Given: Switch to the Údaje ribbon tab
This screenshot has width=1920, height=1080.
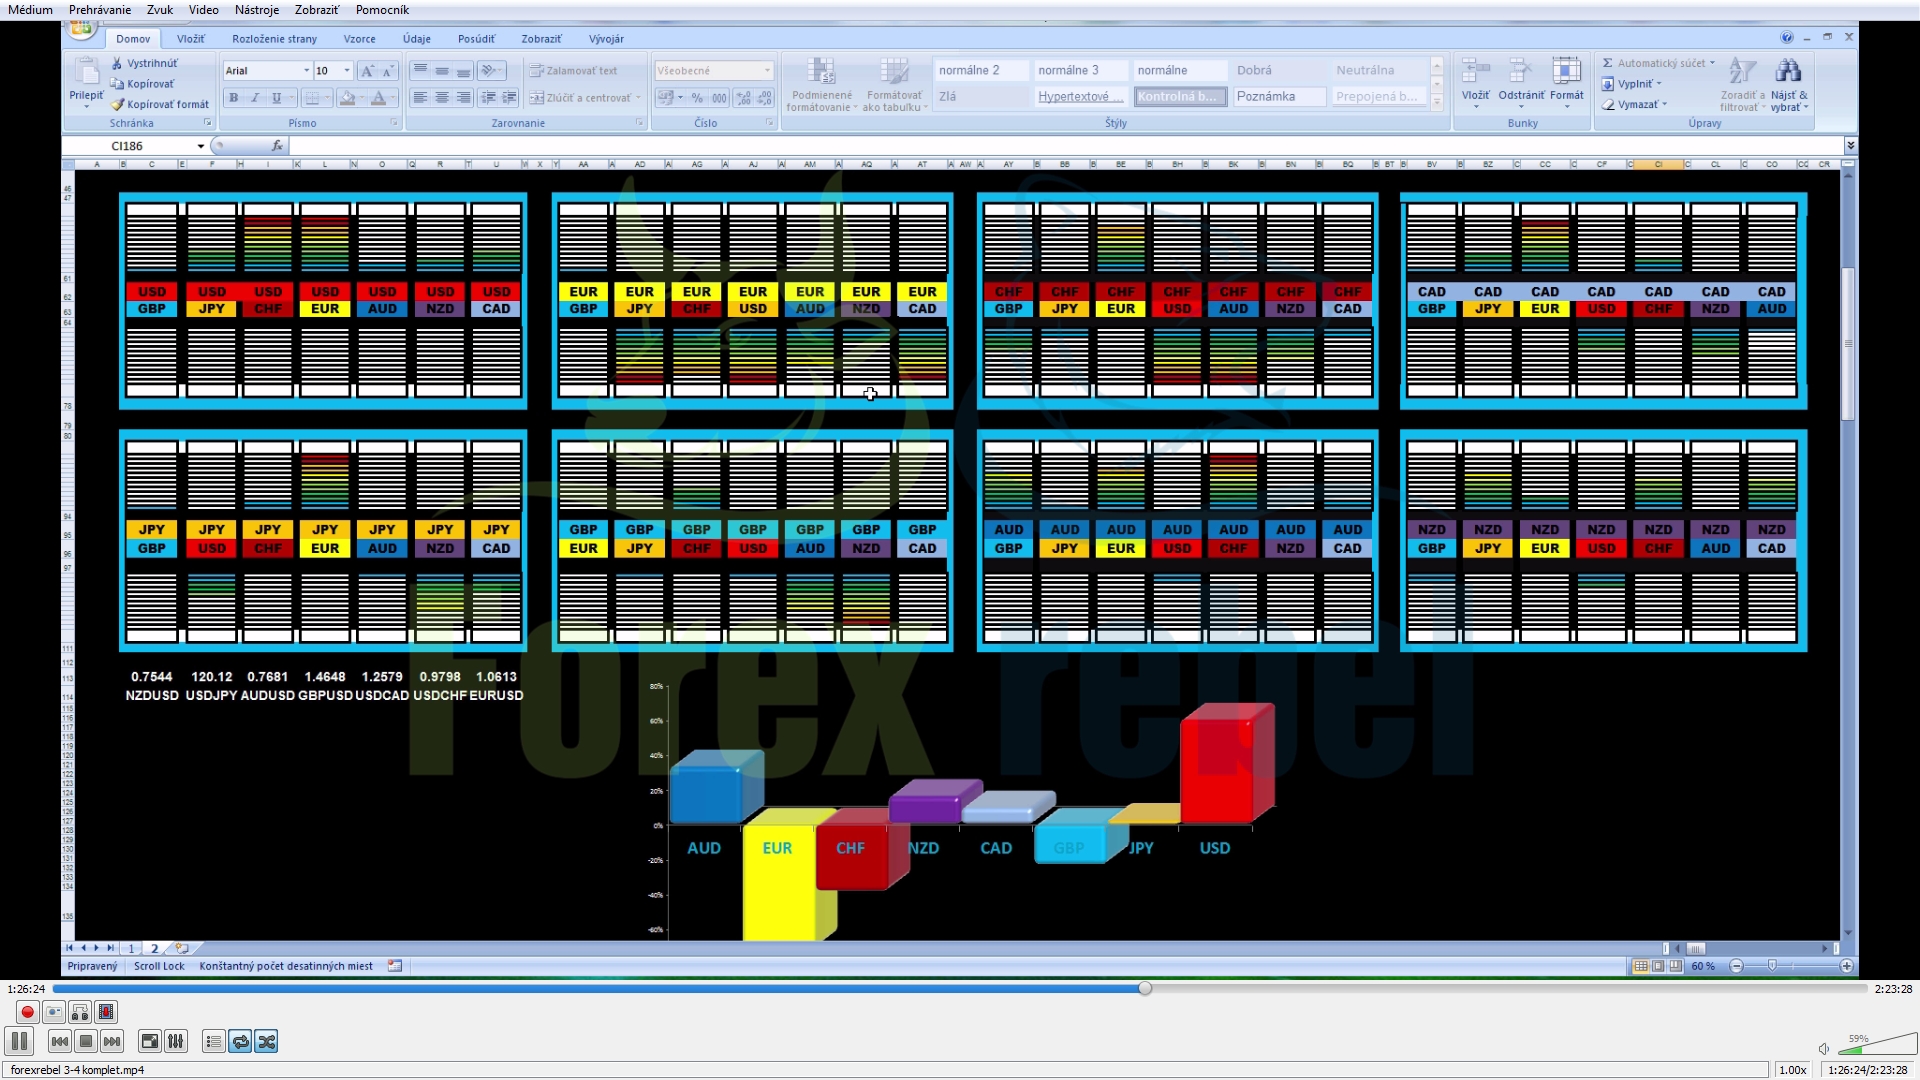Looking at the screenshot, I should pyautogui.click(x=417, y=39).
